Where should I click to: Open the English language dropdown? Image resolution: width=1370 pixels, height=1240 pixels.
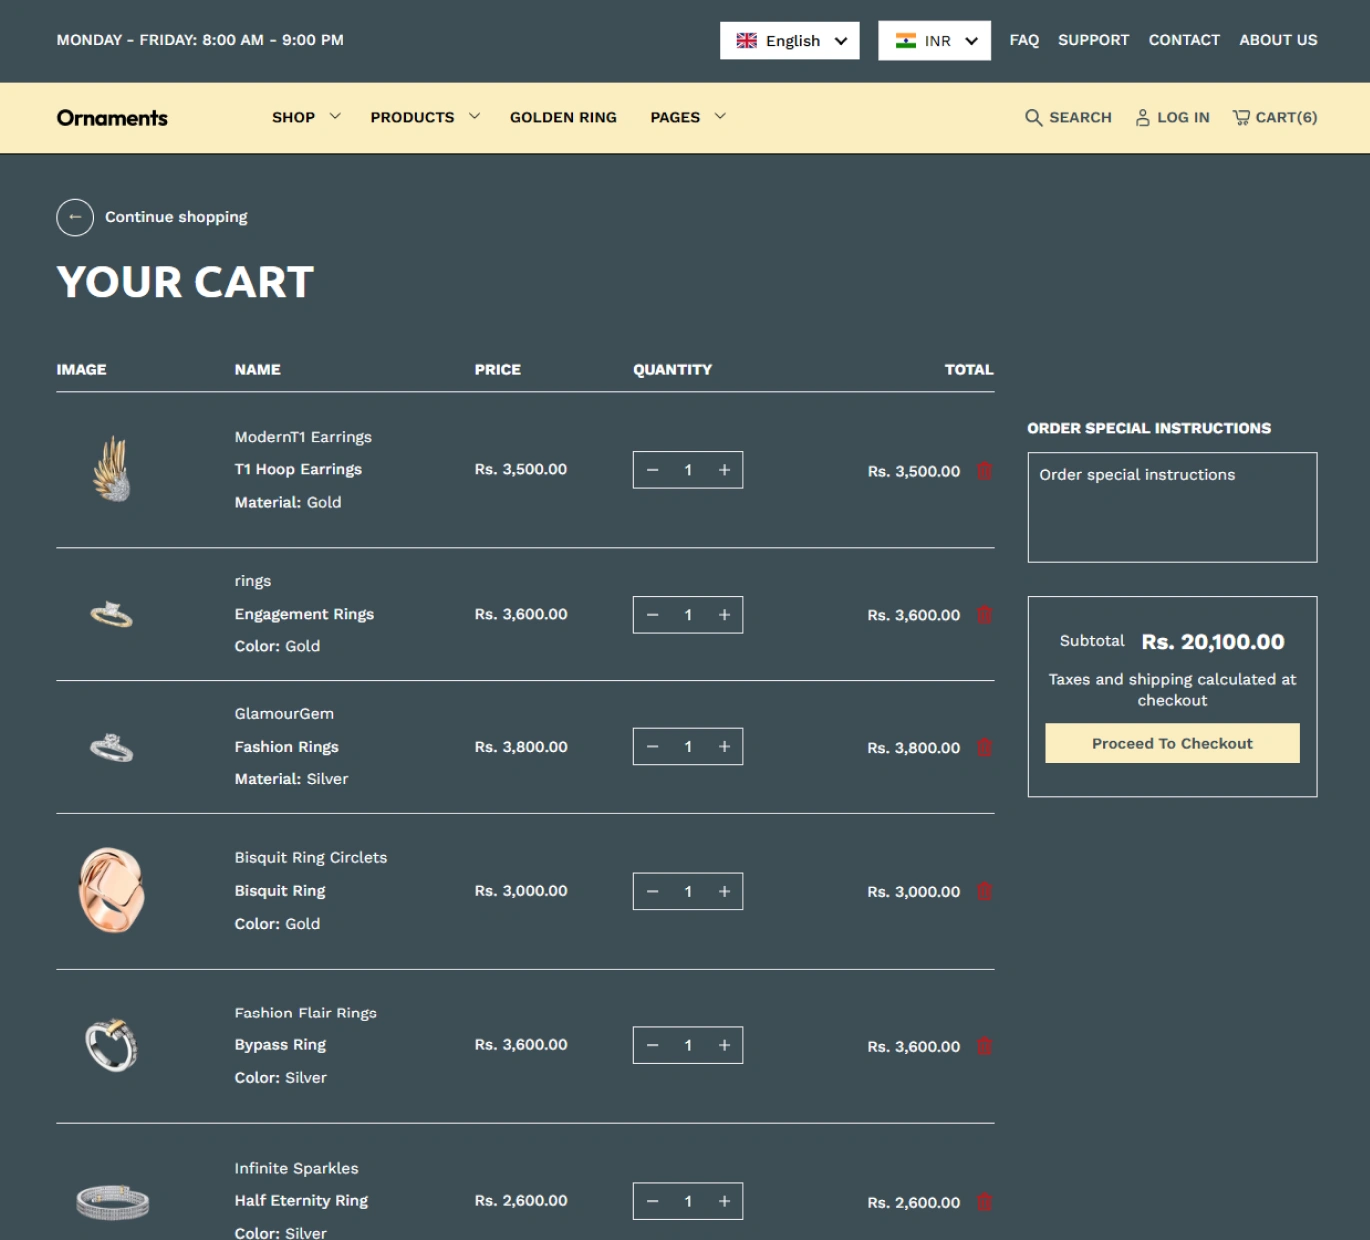pos(789,41)
